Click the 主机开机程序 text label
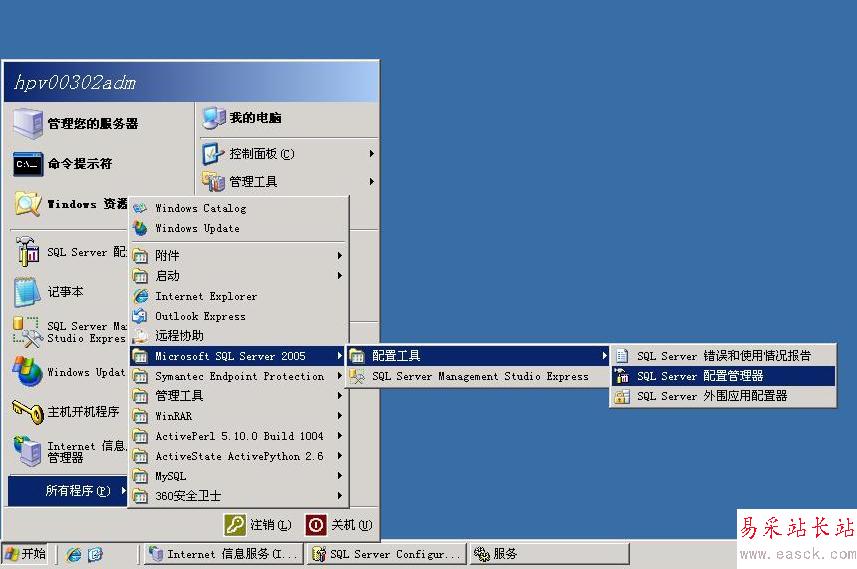Screen dimensions: 857x569 point(83,412)
